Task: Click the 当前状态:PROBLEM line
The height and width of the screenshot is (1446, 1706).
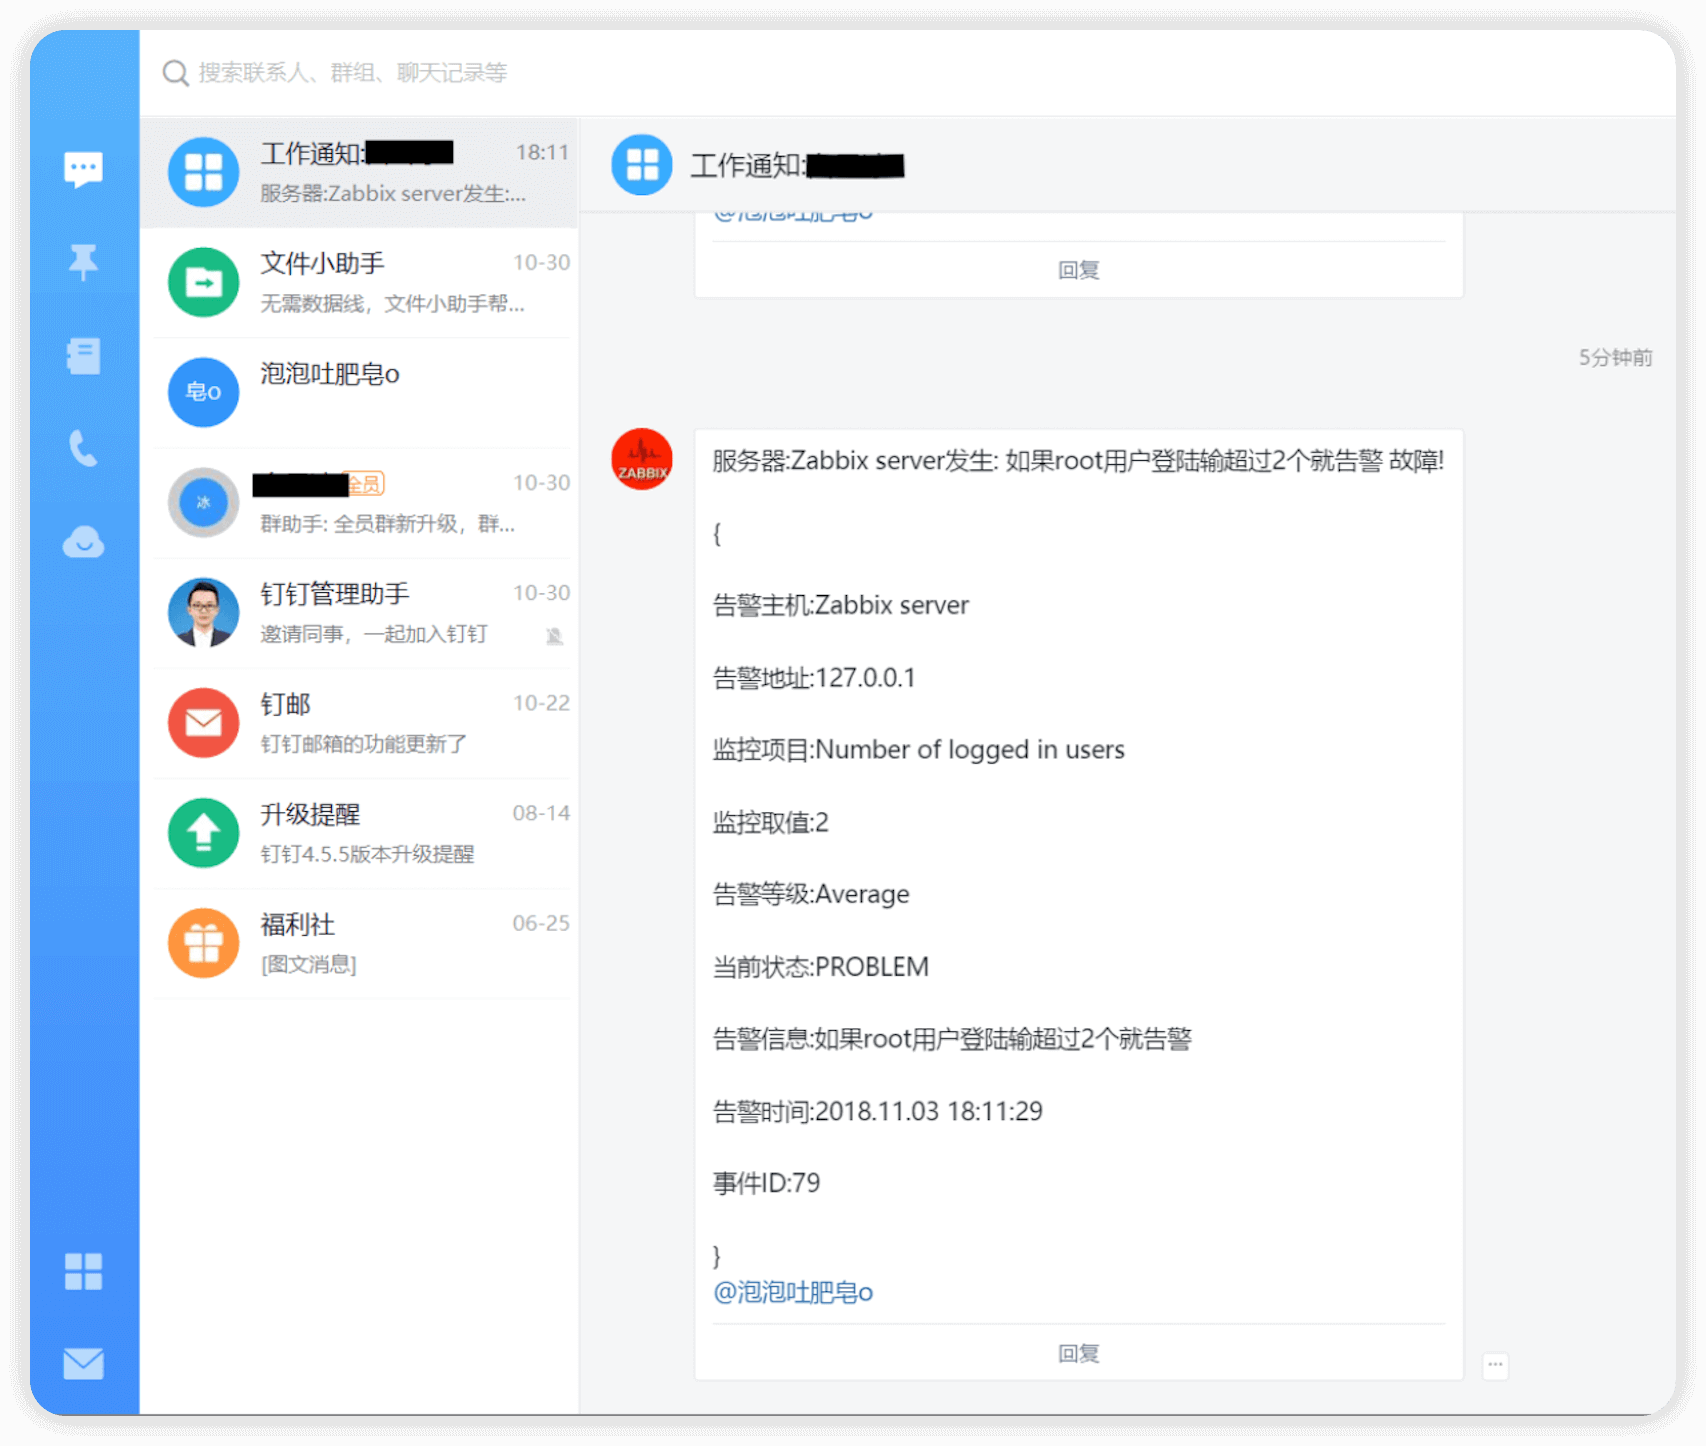Action: click(x=821, y=967)
